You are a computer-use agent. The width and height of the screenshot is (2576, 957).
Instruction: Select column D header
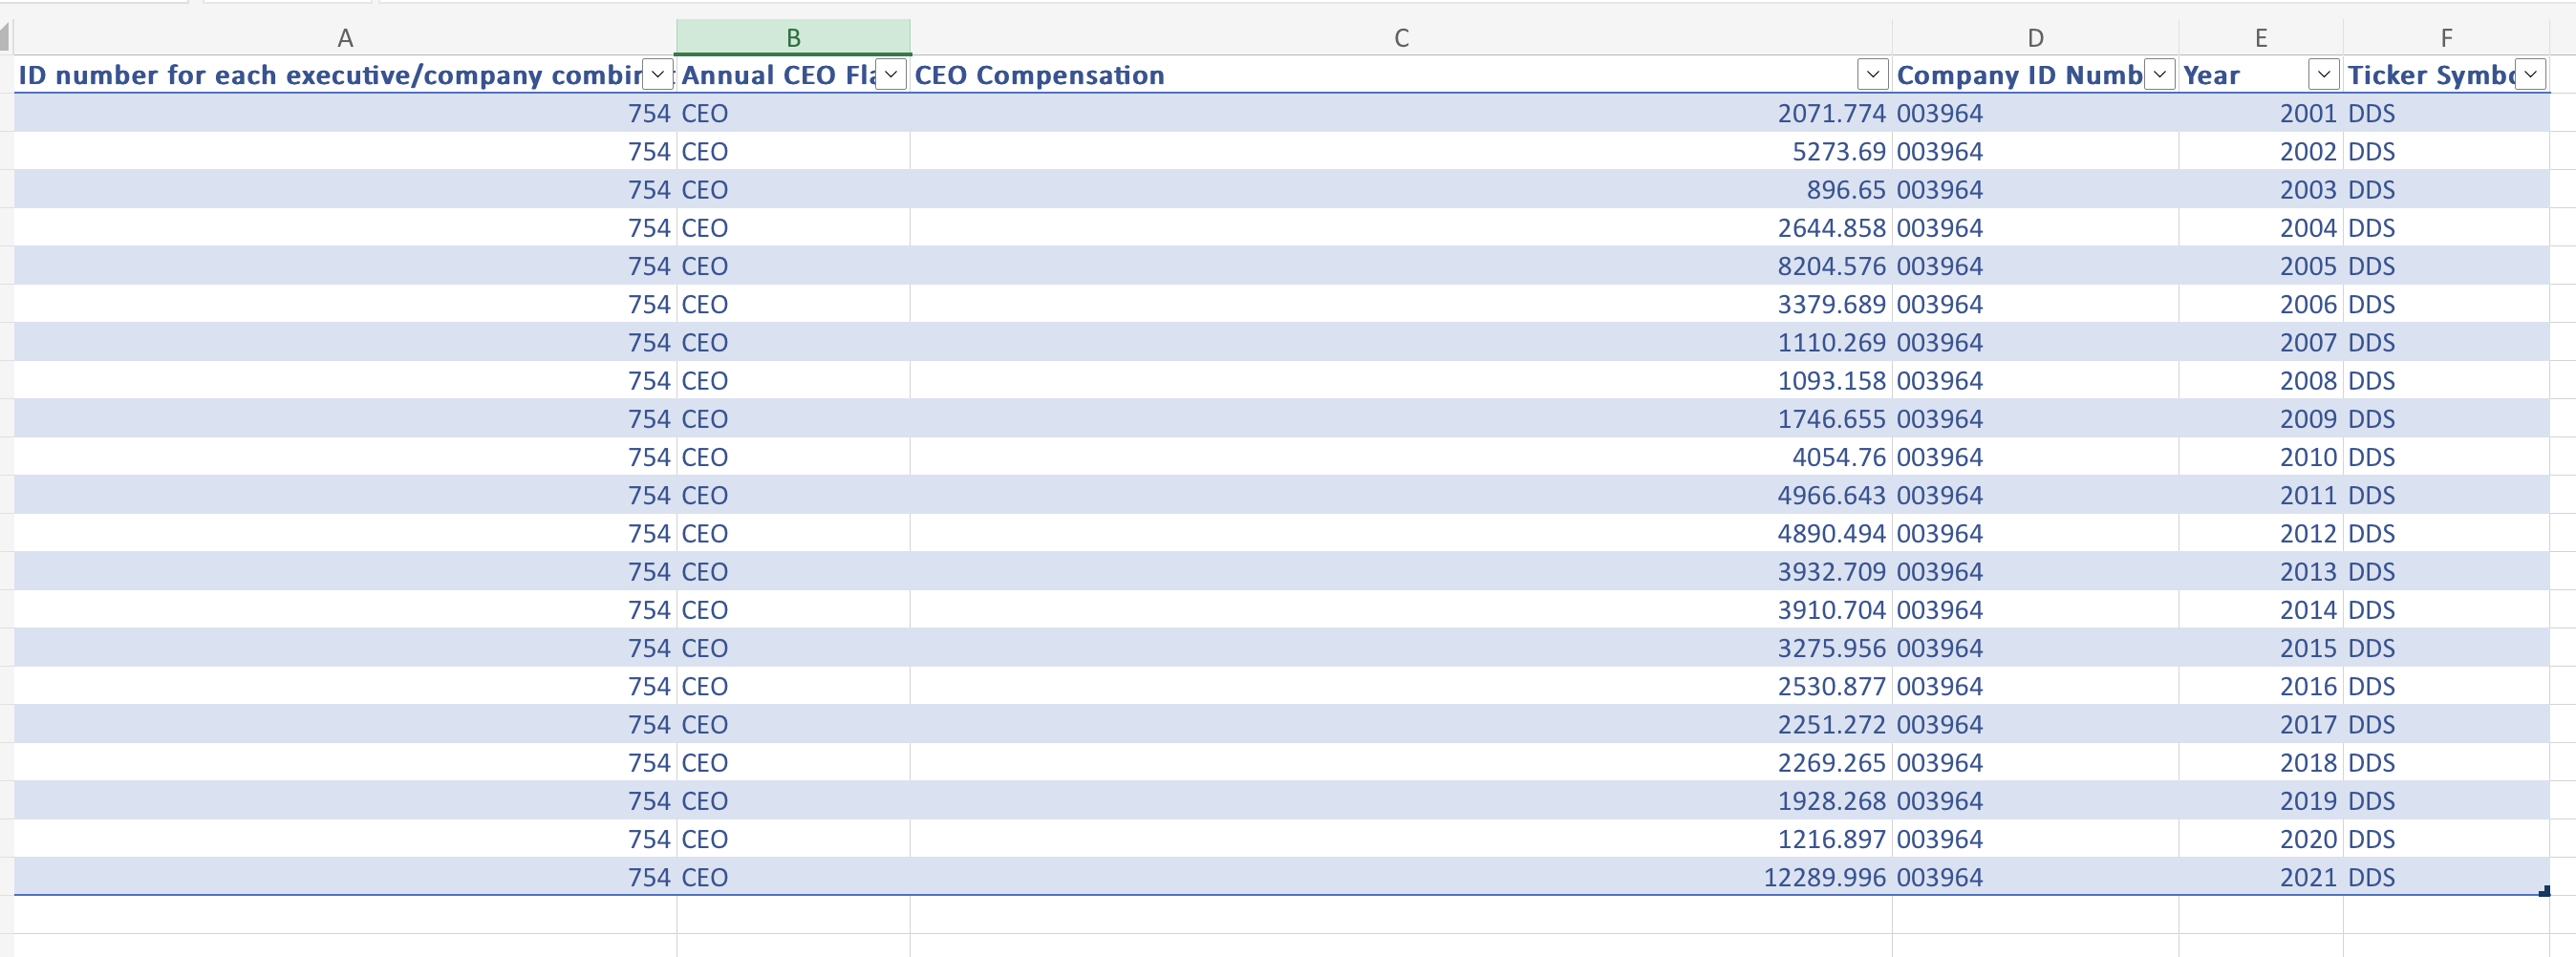(2035, 38)
